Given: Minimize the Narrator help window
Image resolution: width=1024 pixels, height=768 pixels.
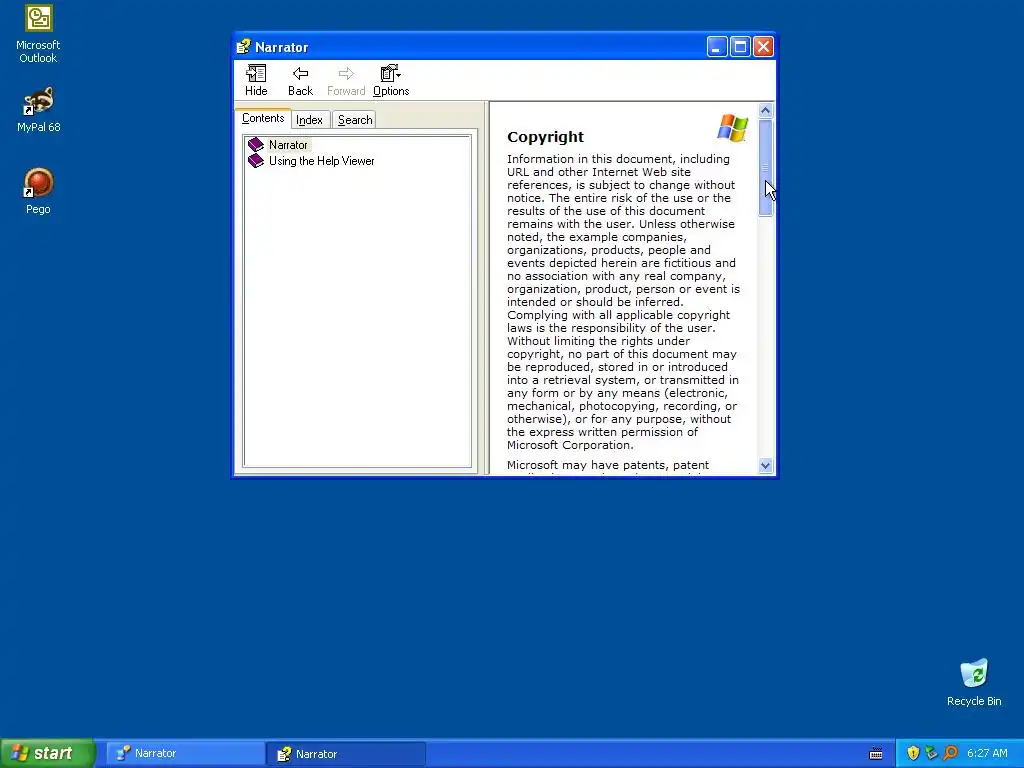Looking at the screenshot, I should [x=717, y=46].
